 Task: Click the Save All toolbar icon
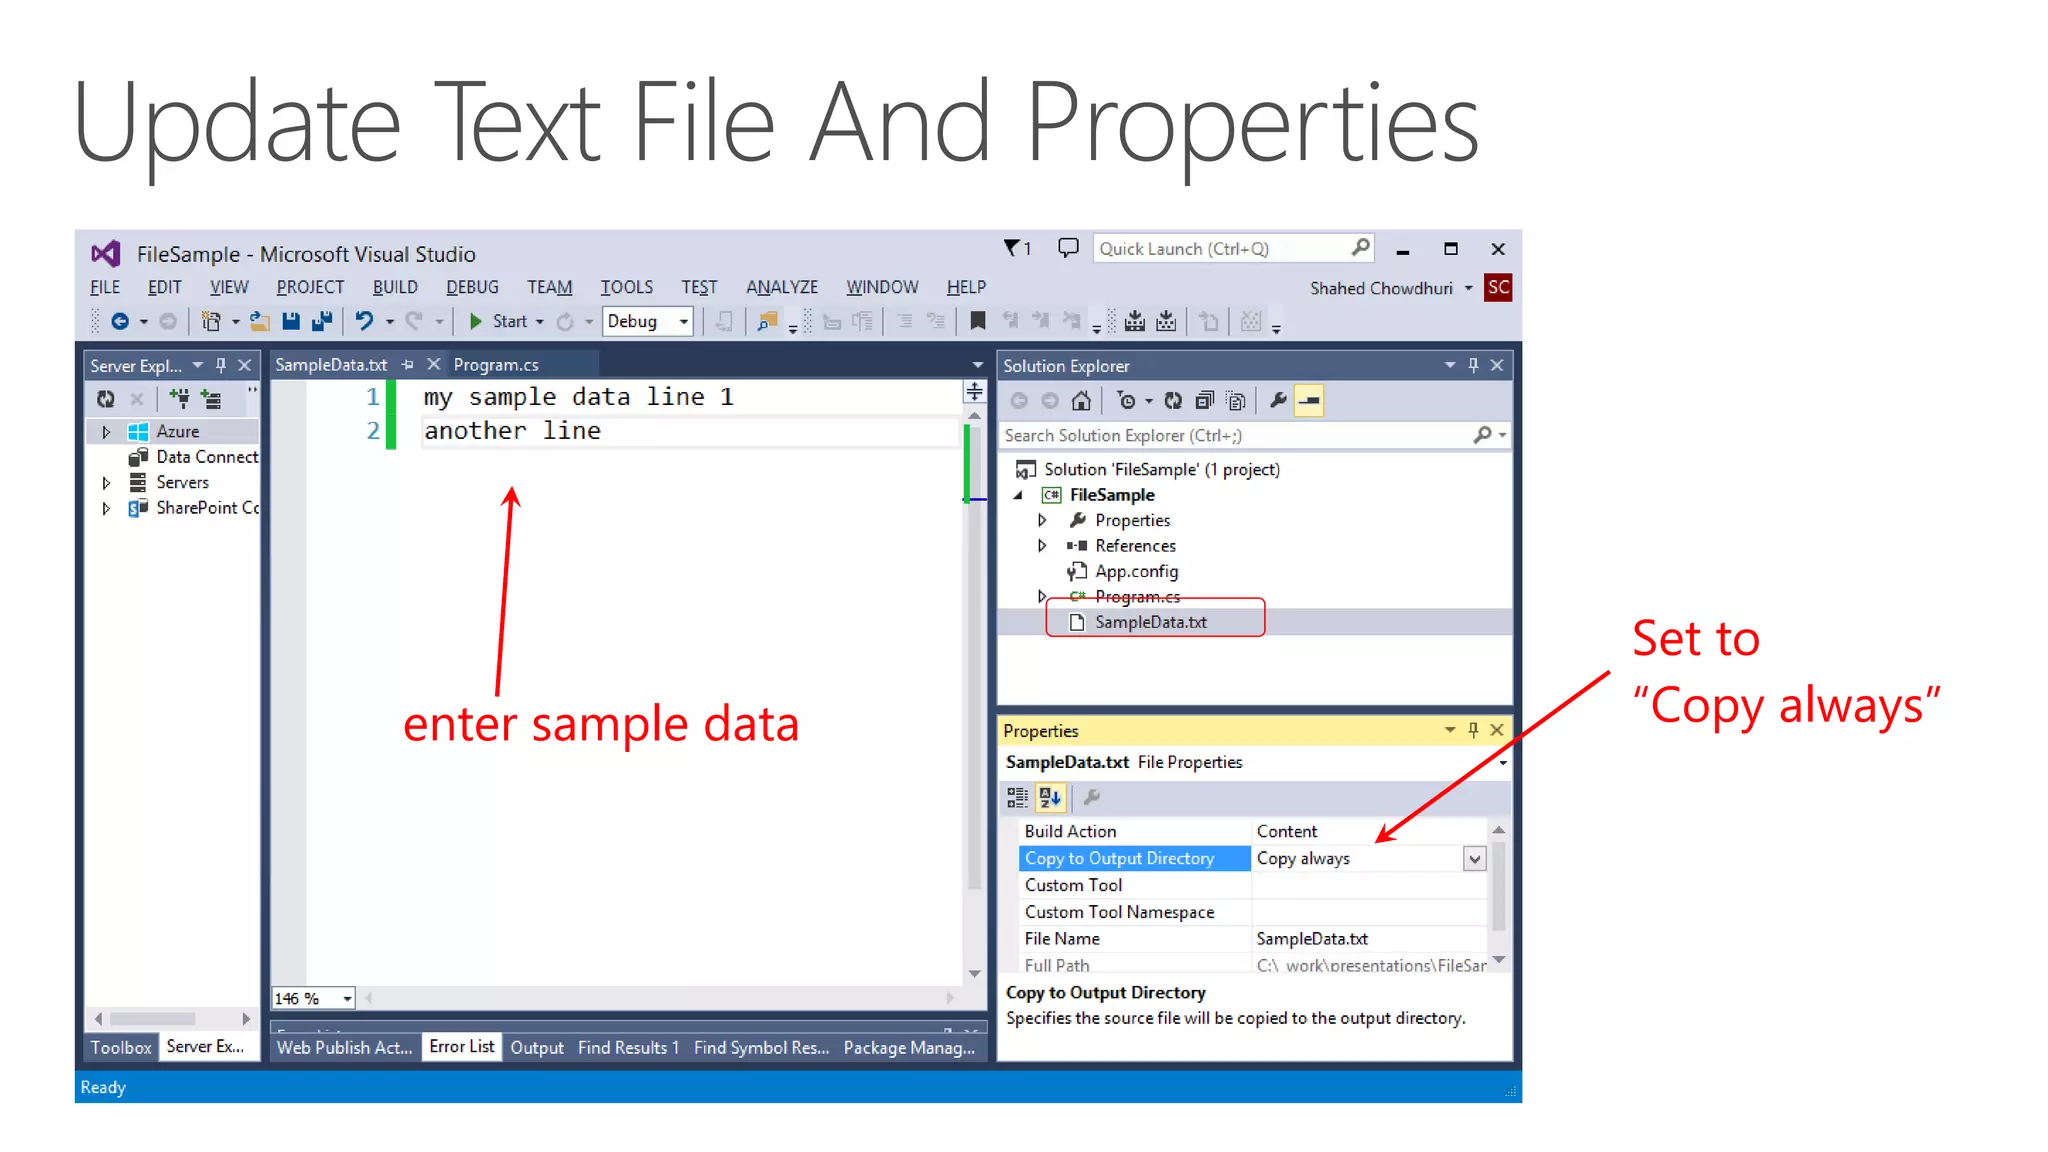pos(322,321)
